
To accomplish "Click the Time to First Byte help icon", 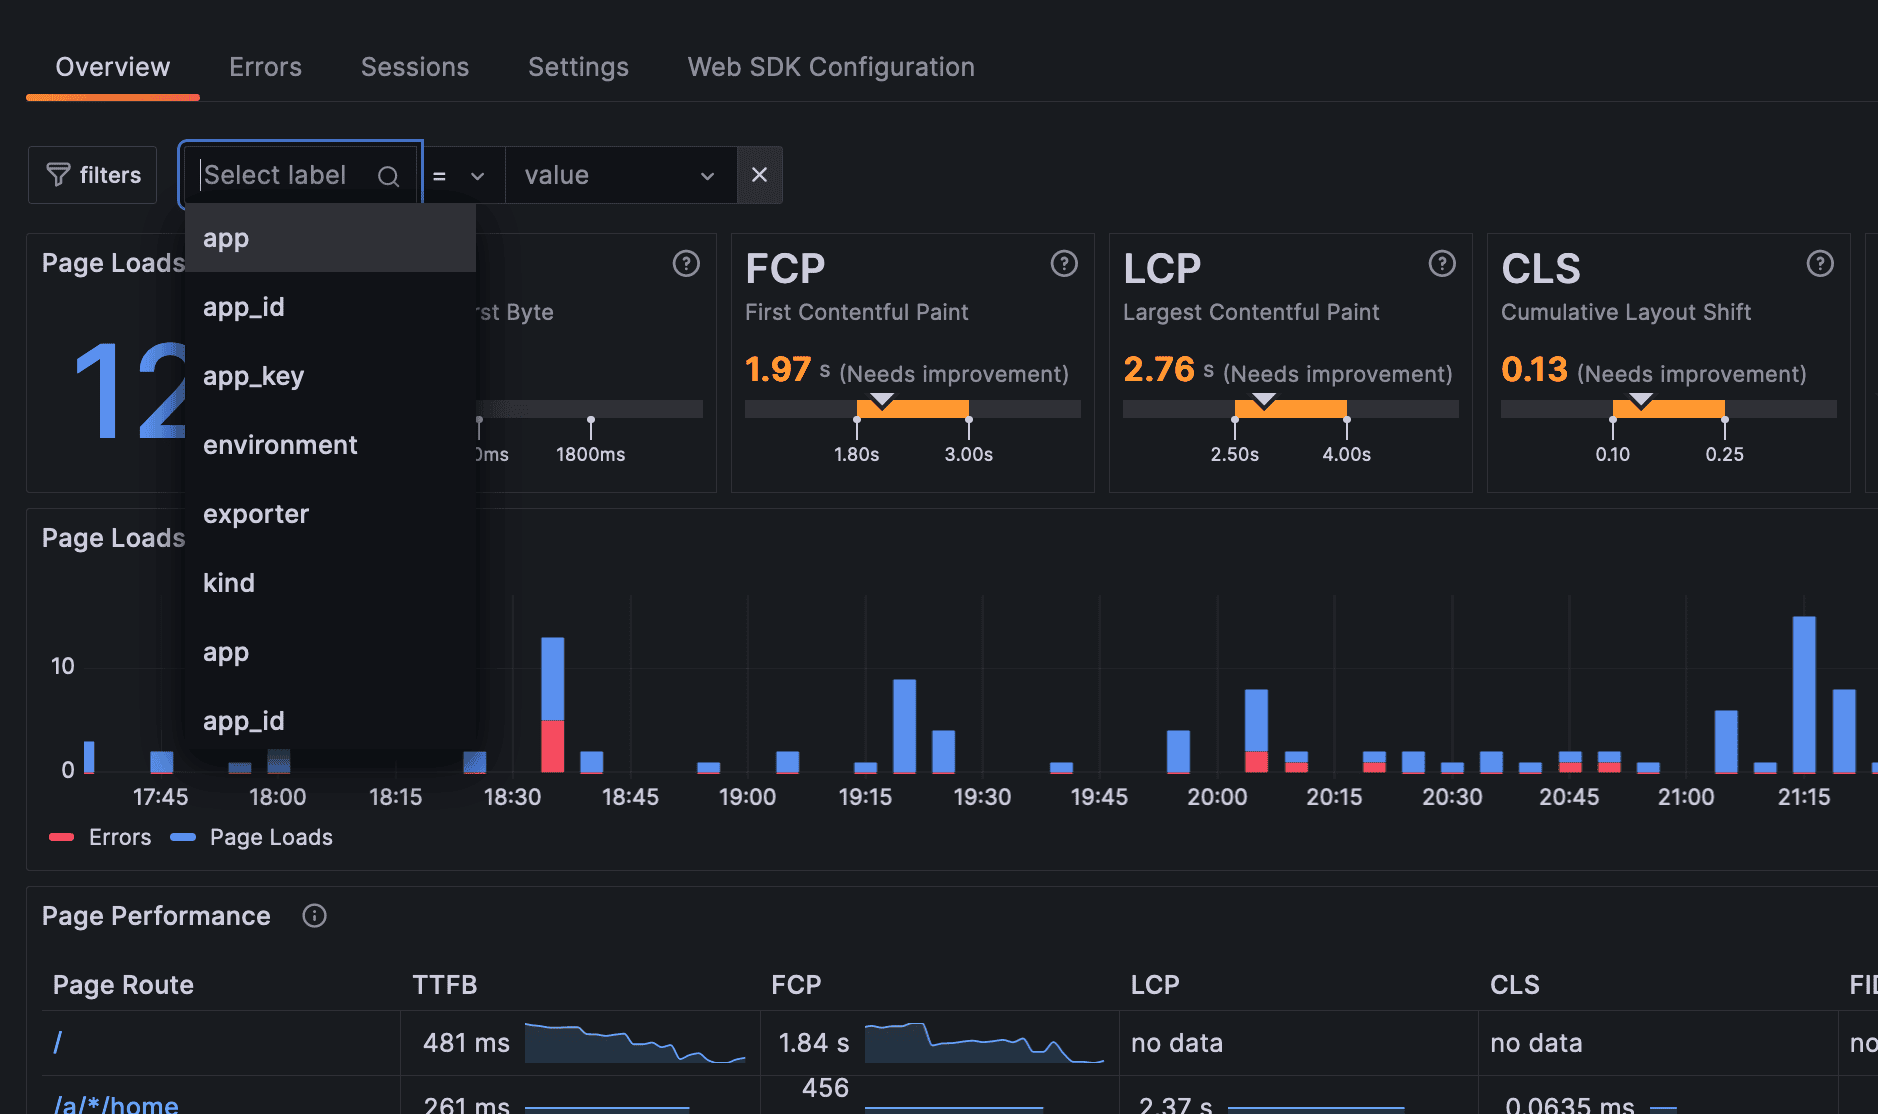I will [686, 264].
